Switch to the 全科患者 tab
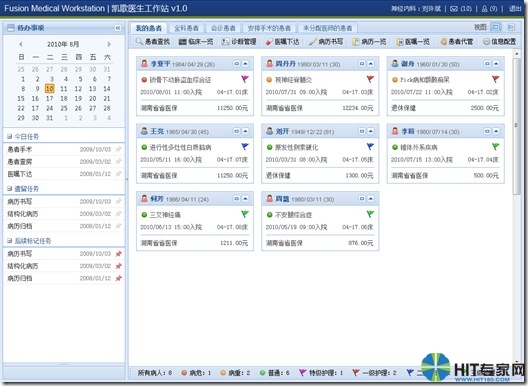Image resolution: width=528 pixels, height=386 pixels. [186, 28]
